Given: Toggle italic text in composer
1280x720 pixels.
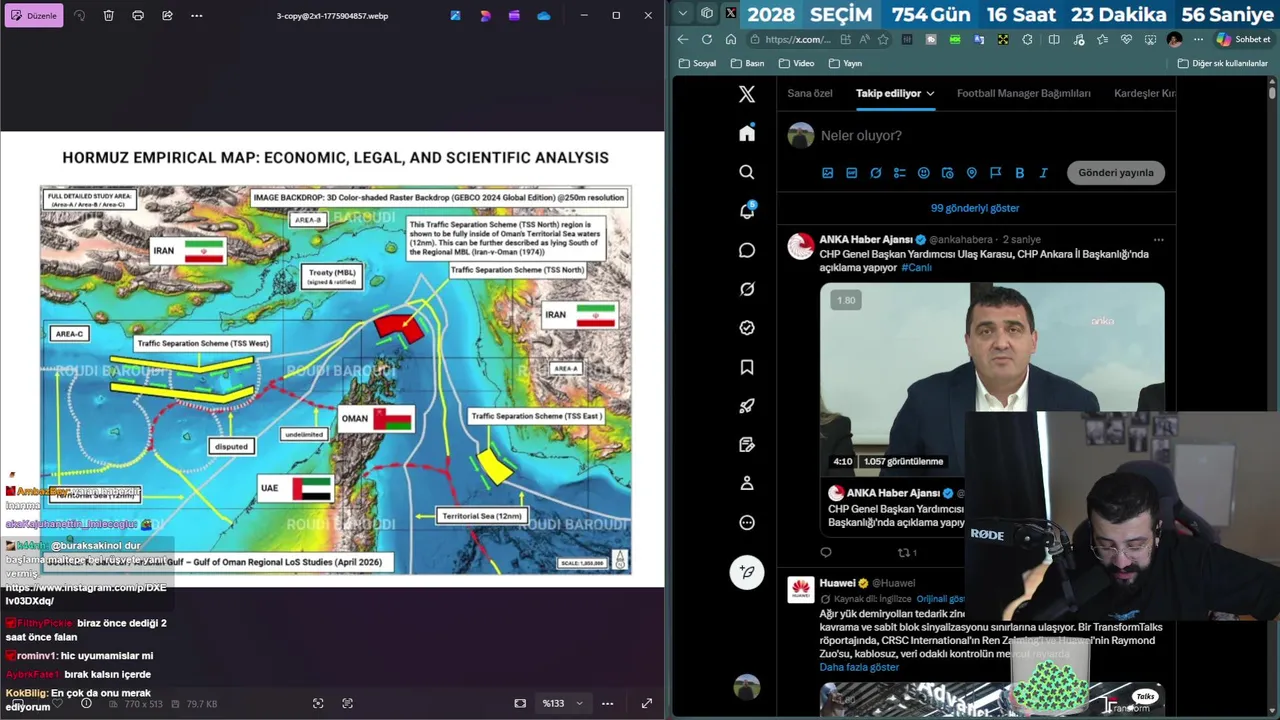Looking at the screenshot, I should (x=1043, y=173).
